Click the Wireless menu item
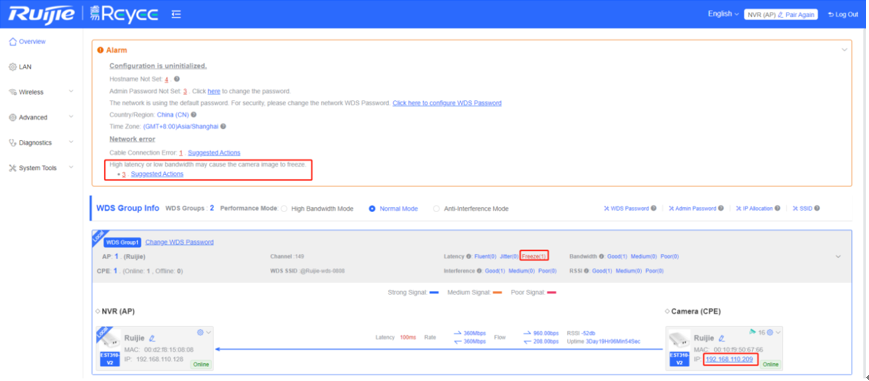 click(x=31, y=92)
